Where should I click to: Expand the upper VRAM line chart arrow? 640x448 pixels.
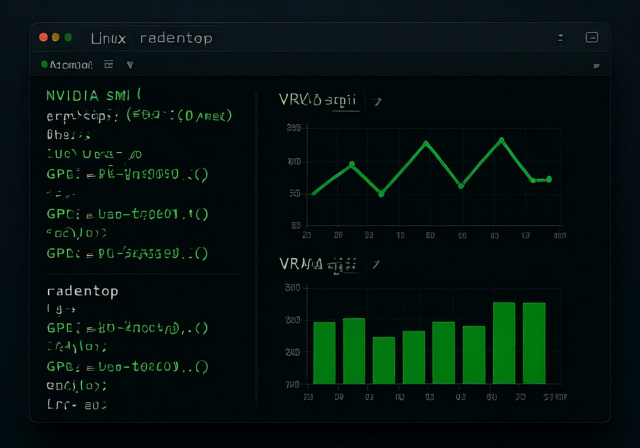pos(377,101)
